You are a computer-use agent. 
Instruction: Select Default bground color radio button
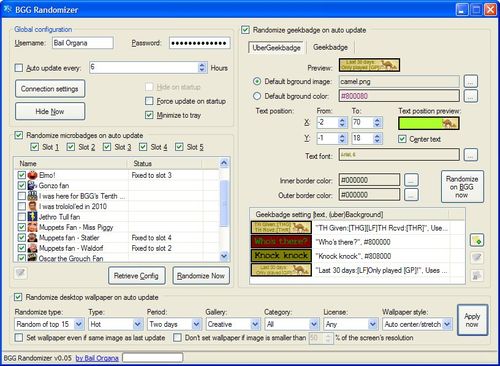(x=257, y=96)
